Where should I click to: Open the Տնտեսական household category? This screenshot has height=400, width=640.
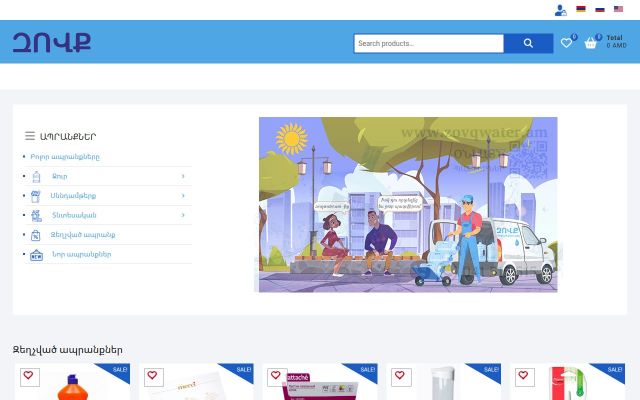(74, 215)
